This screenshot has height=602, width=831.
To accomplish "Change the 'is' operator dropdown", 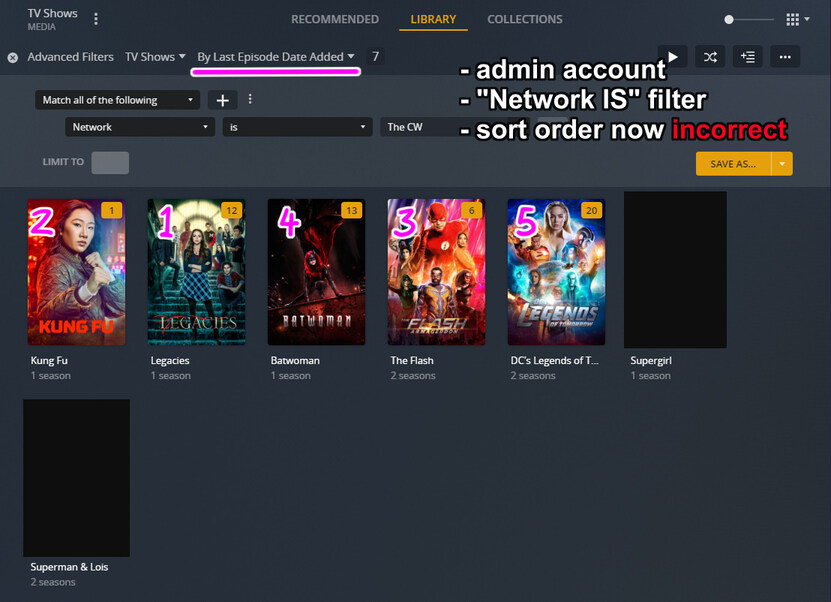I will (x=297, y=127).
